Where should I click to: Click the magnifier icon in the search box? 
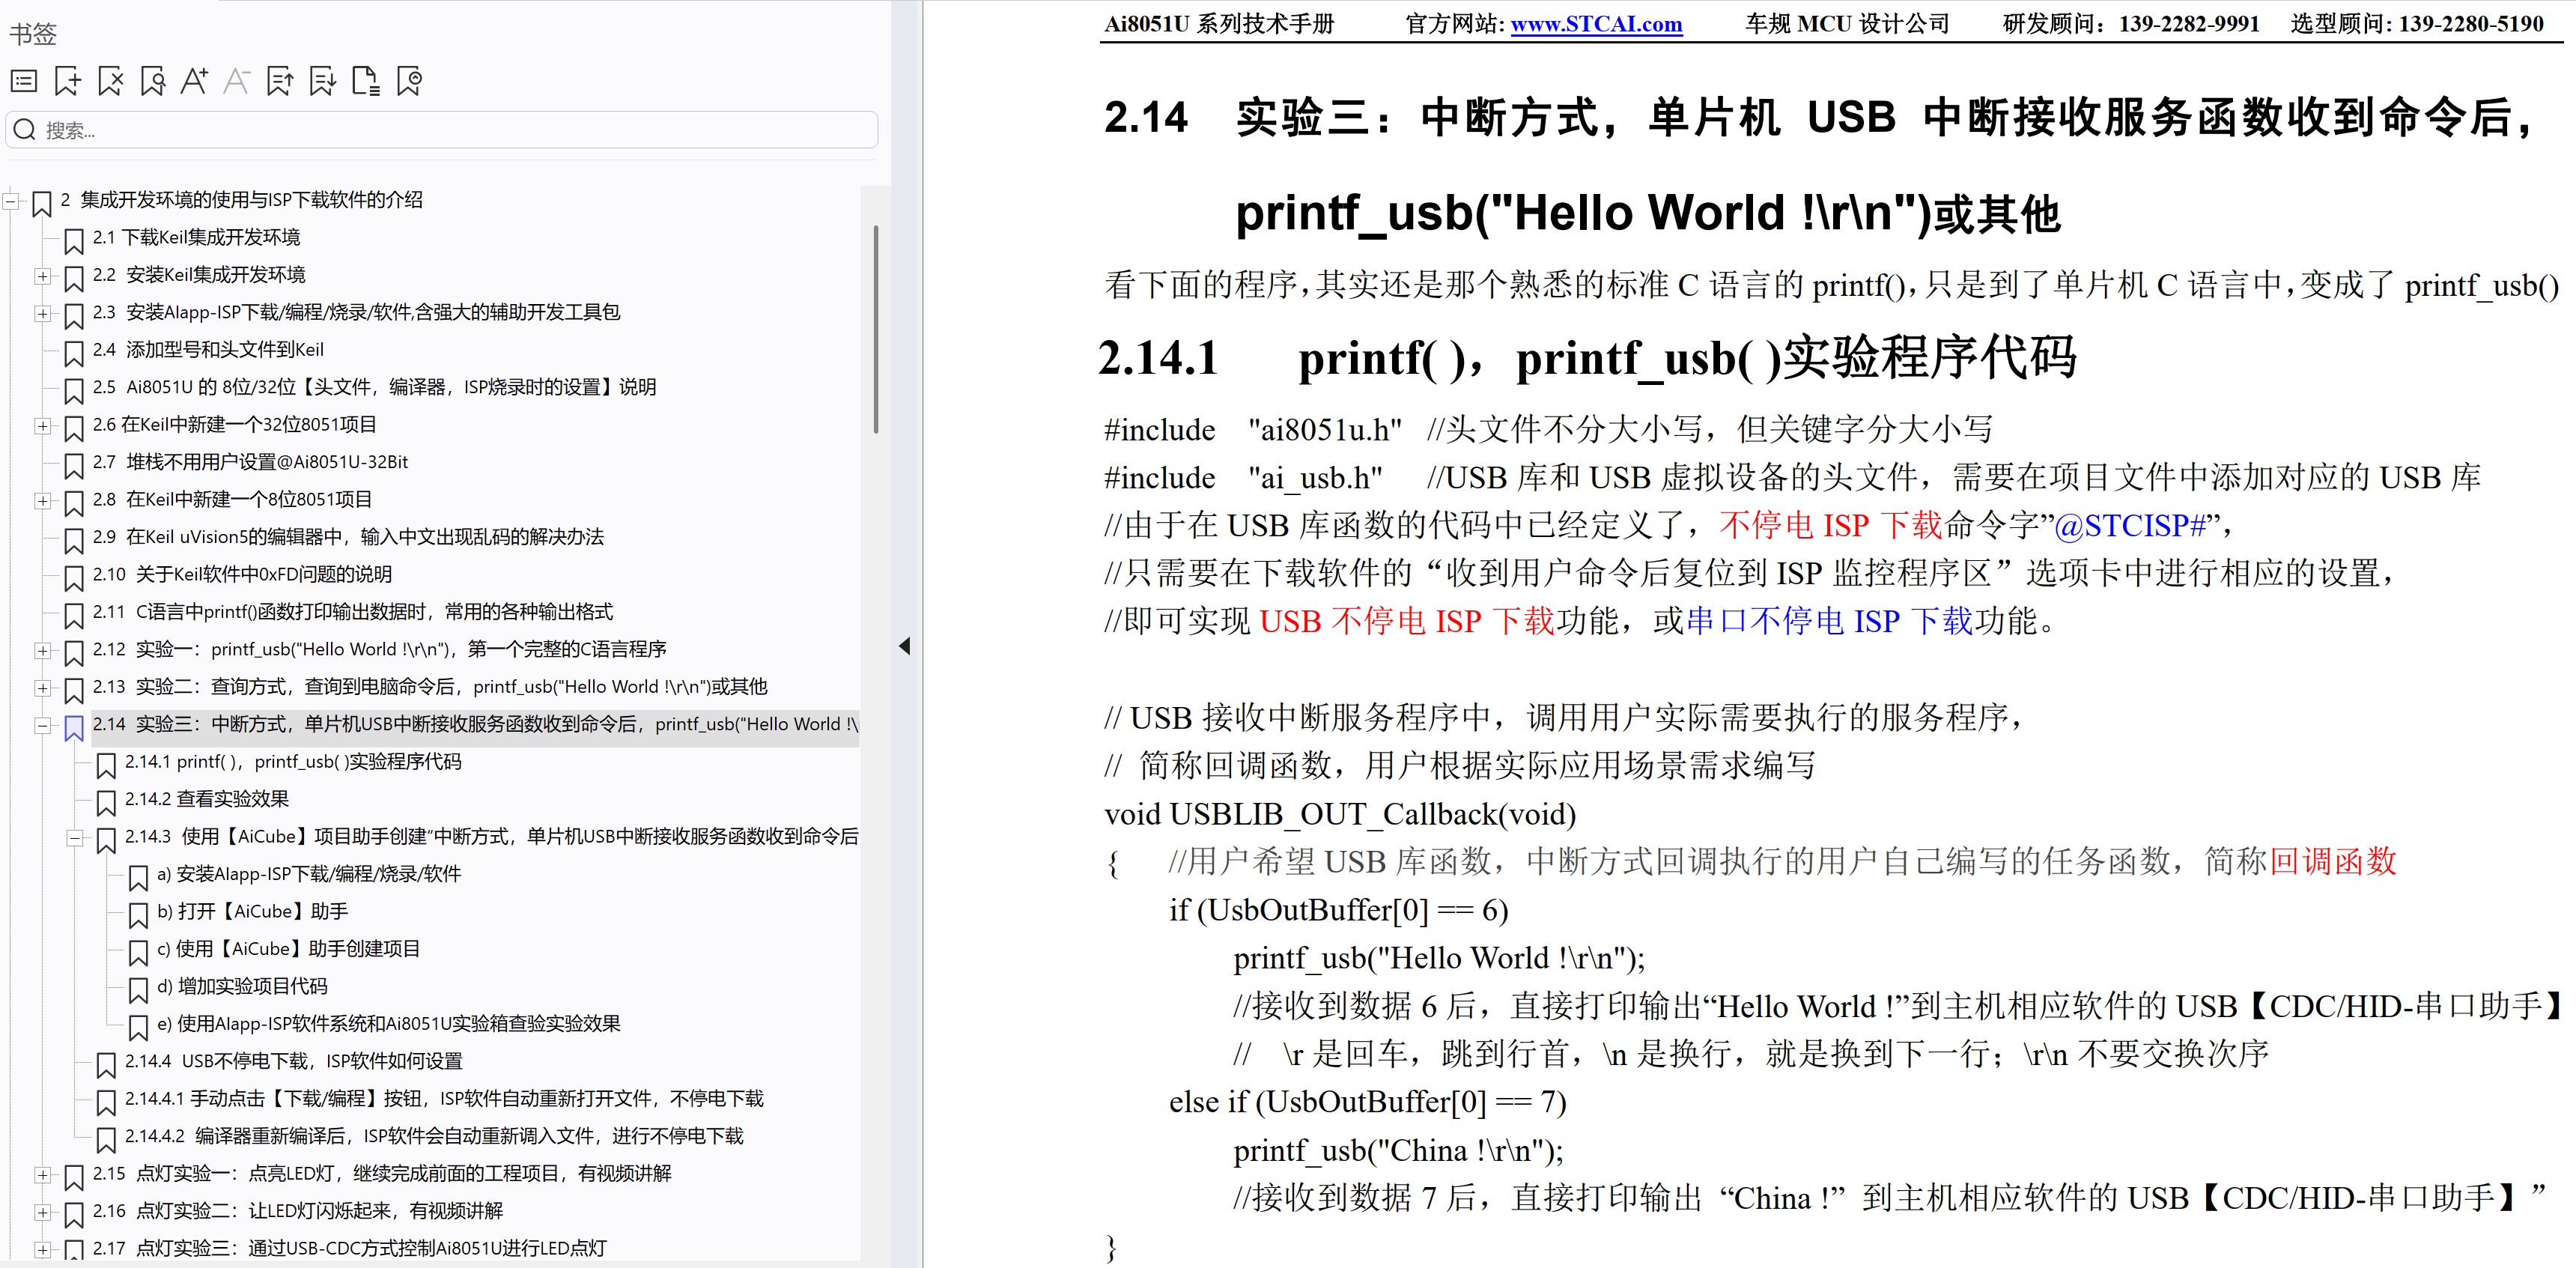click(x=25, y=130)
